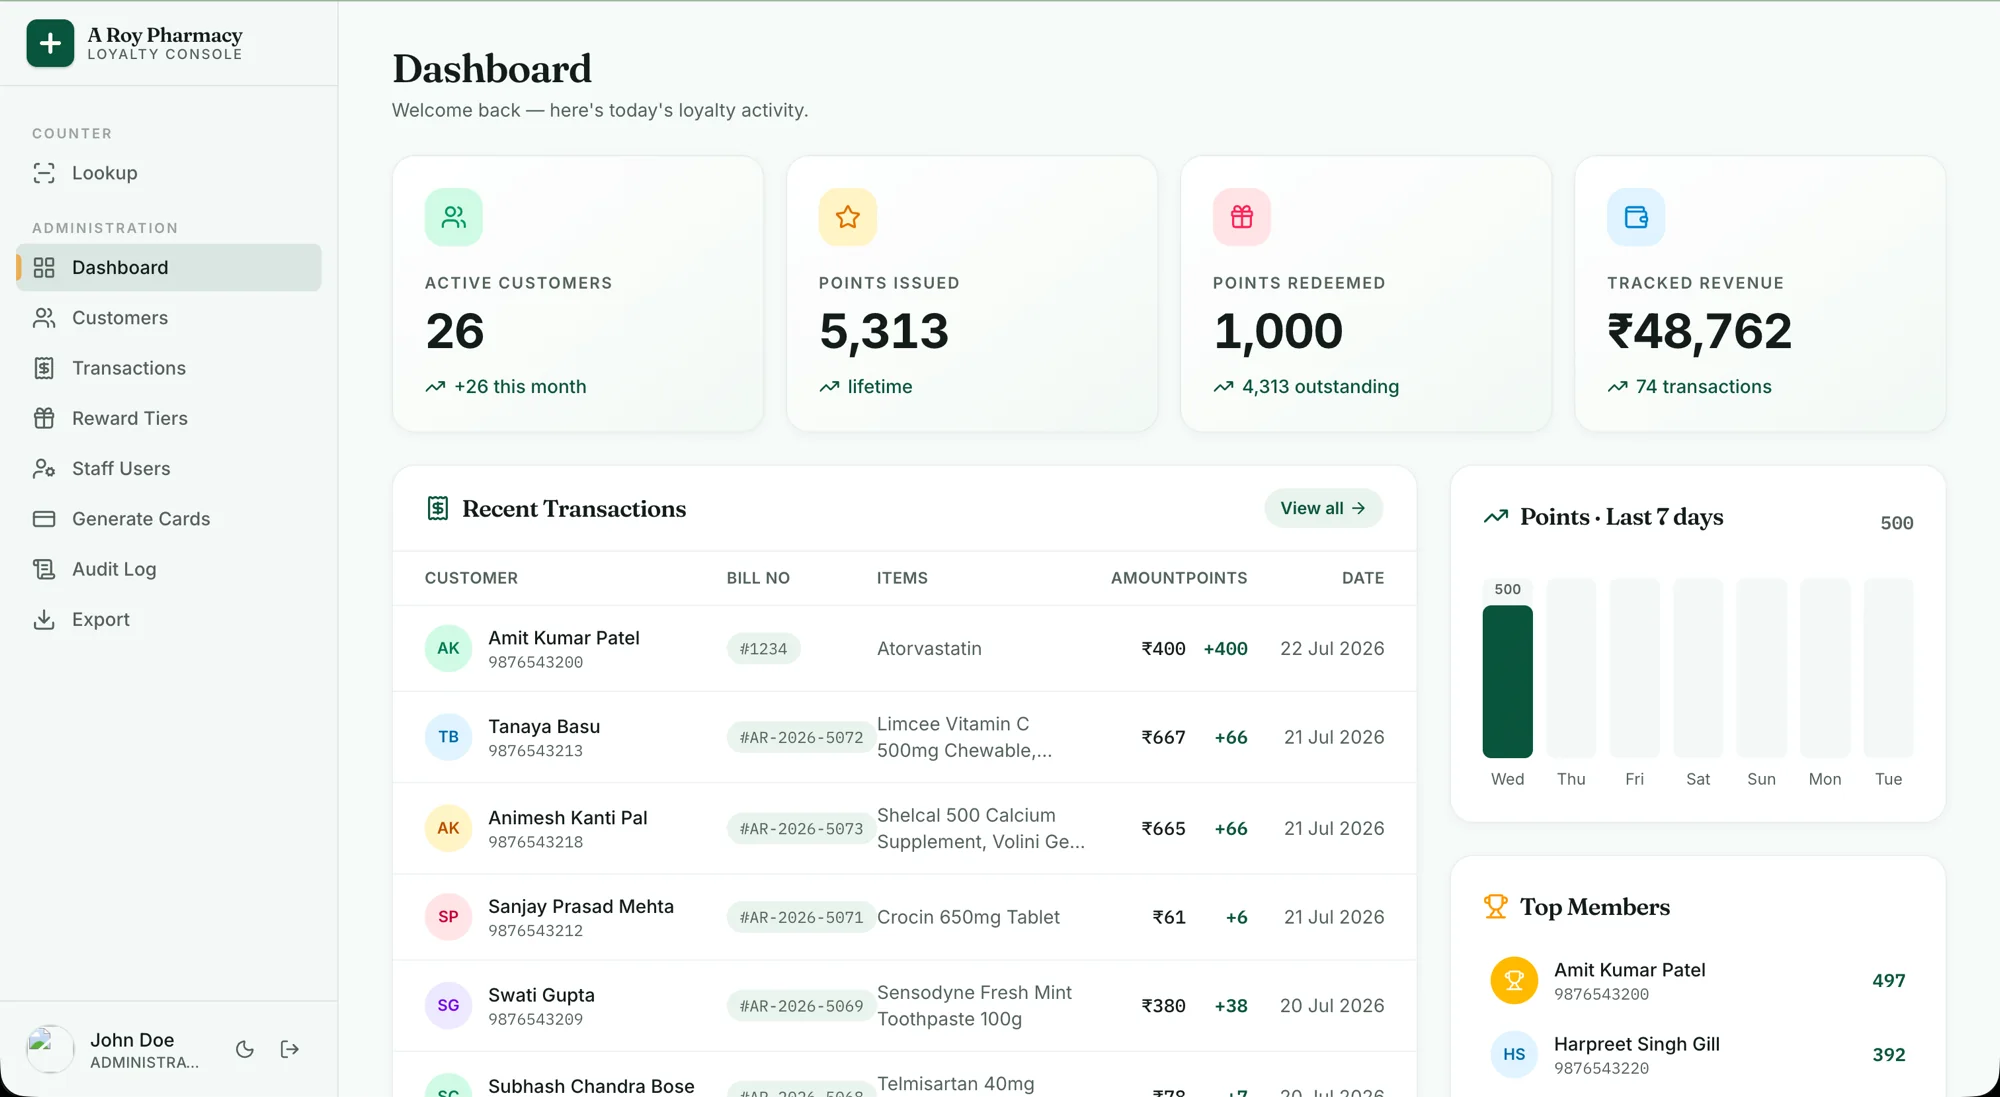Click the Reward Tiers gift icon in sidebar

pyautogui.click(x=44, y=418)
